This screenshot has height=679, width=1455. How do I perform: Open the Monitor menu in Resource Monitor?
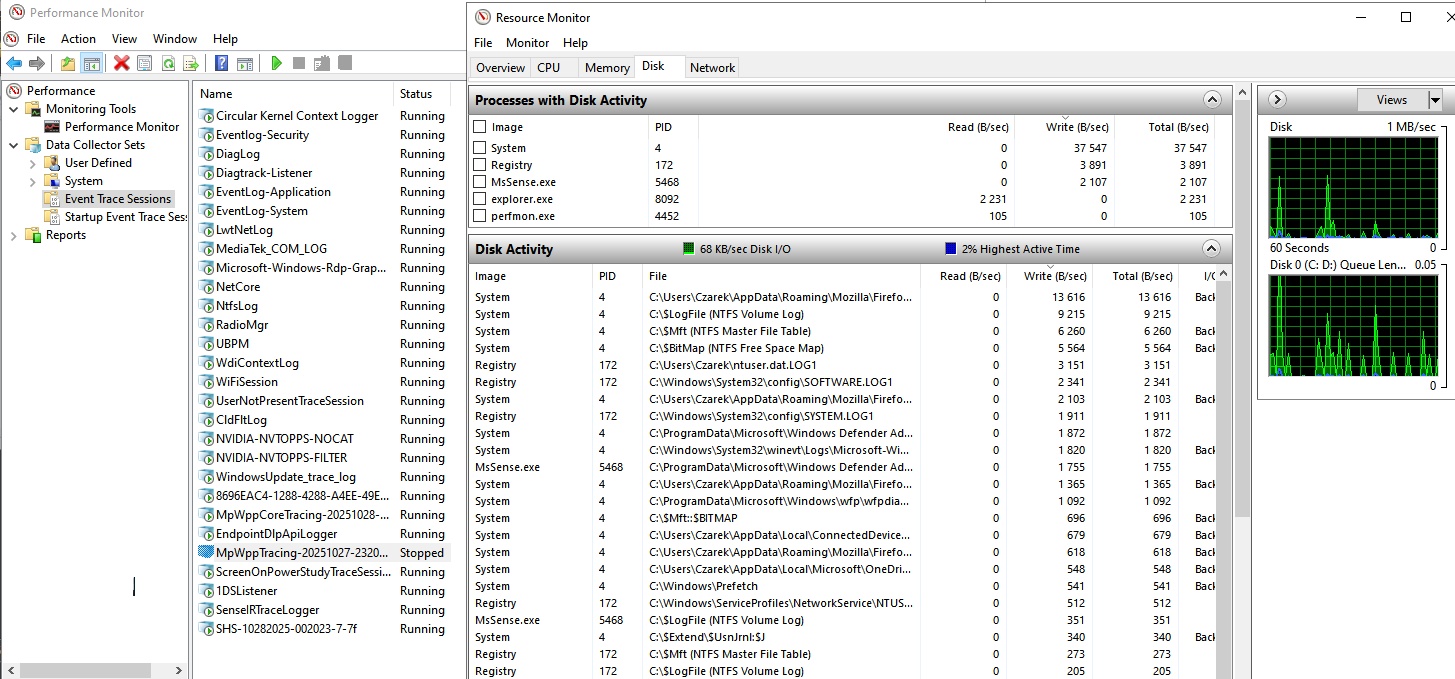527,43
